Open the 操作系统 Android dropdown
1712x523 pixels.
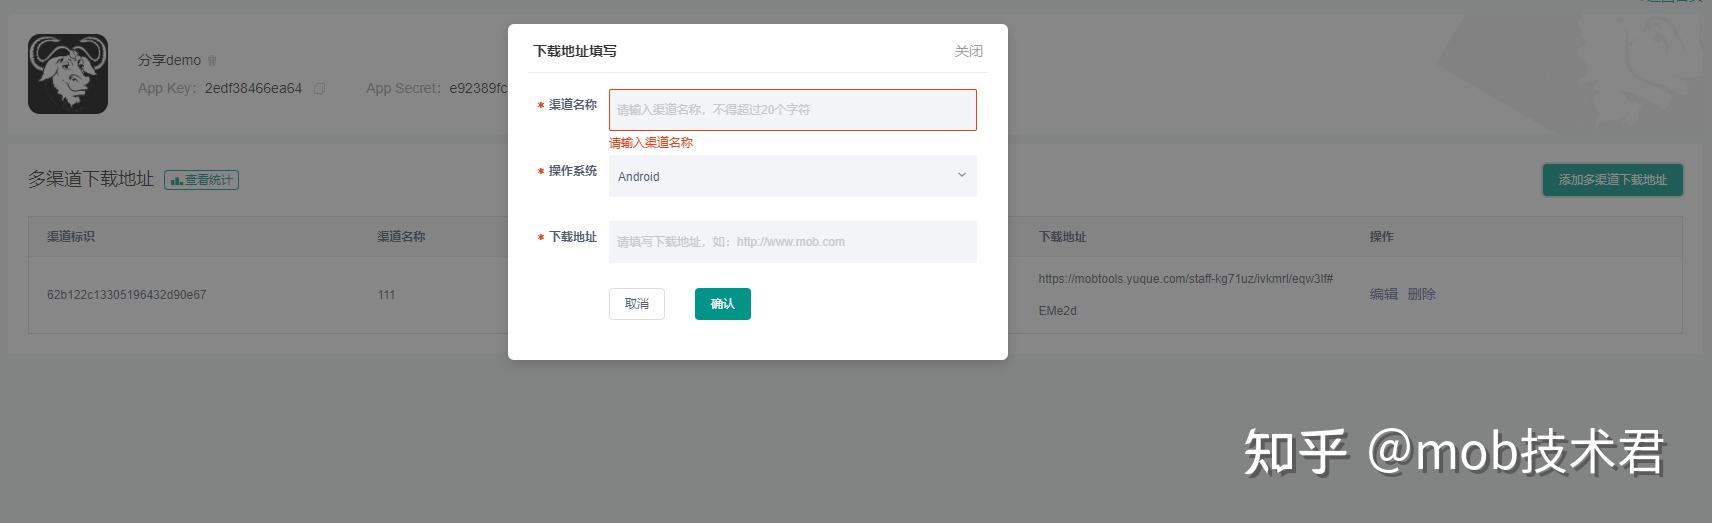792,176
